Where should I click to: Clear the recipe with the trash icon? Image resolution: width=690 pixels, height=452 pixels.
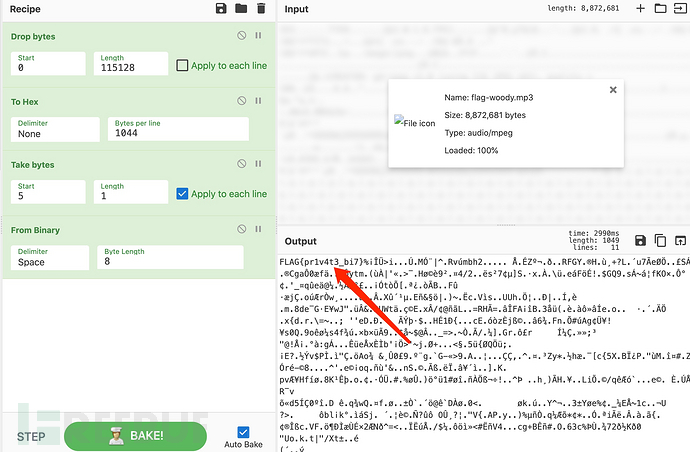(x=261, y=9)
